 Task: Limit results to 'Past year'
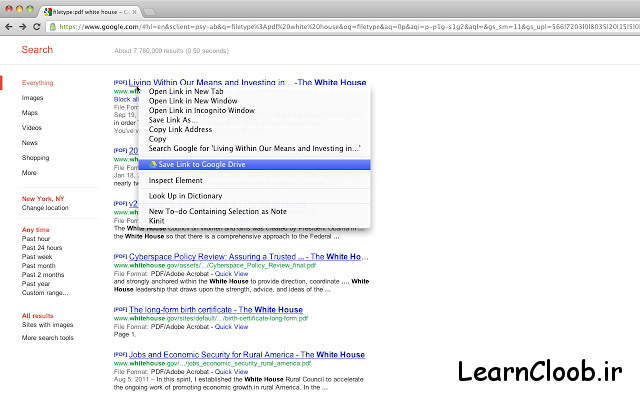tap(36, 284)
